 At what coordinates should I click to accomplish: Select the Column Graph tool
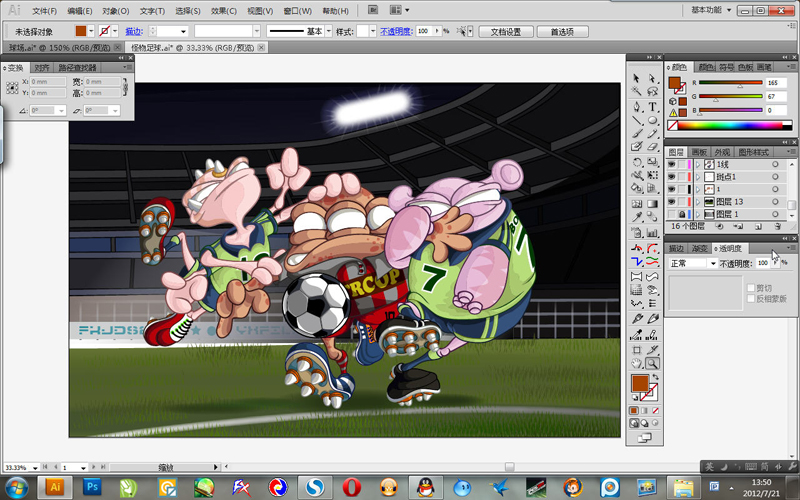tap(652, 233)
